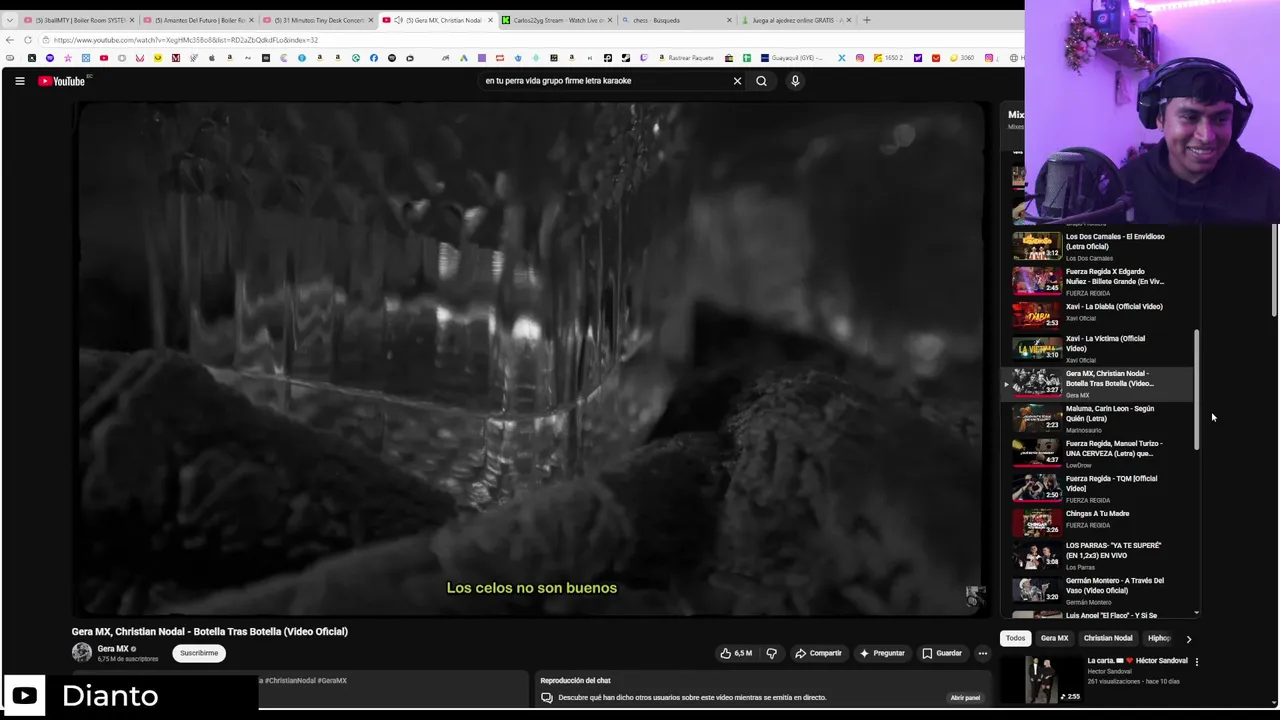Click the video player to pause playback
The width and height of the screenshot is (1280, 720).
531,358
